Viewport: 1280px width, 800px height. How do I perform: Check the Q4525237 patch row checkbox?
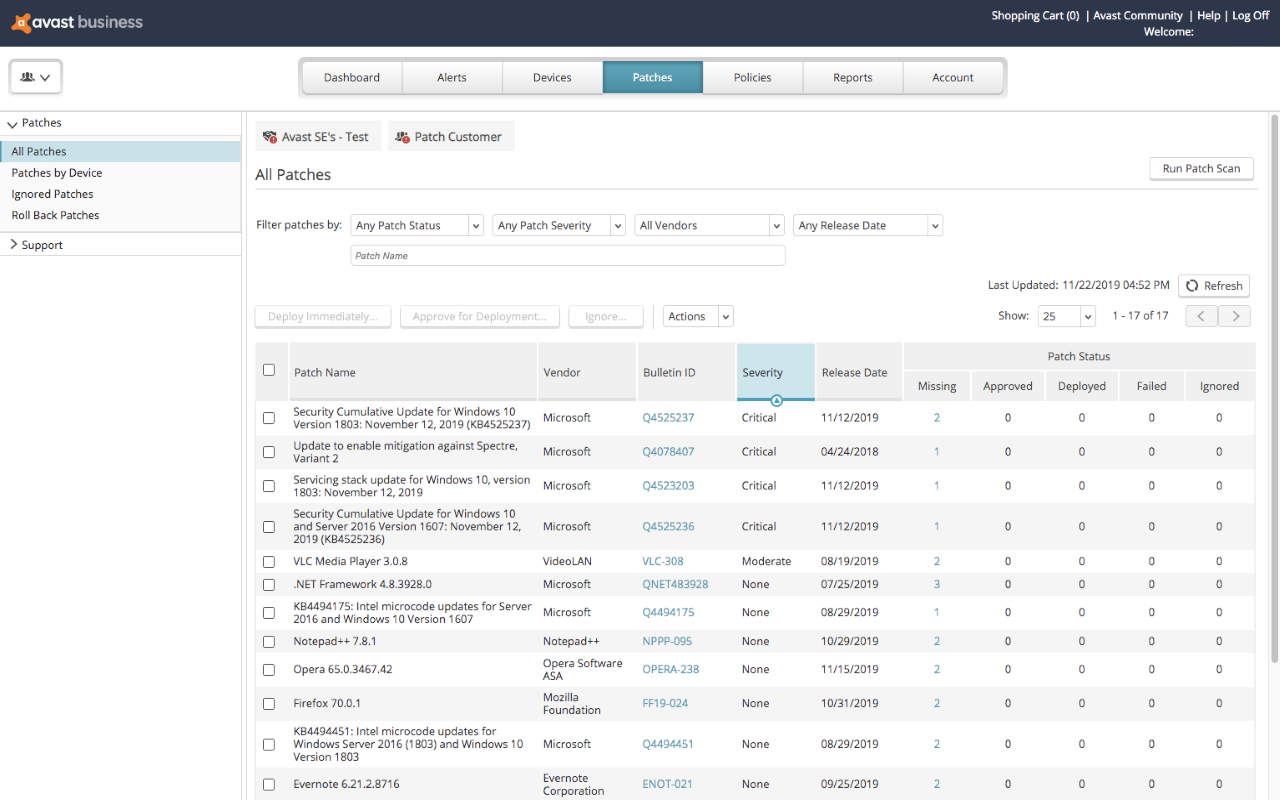(269, 418)
